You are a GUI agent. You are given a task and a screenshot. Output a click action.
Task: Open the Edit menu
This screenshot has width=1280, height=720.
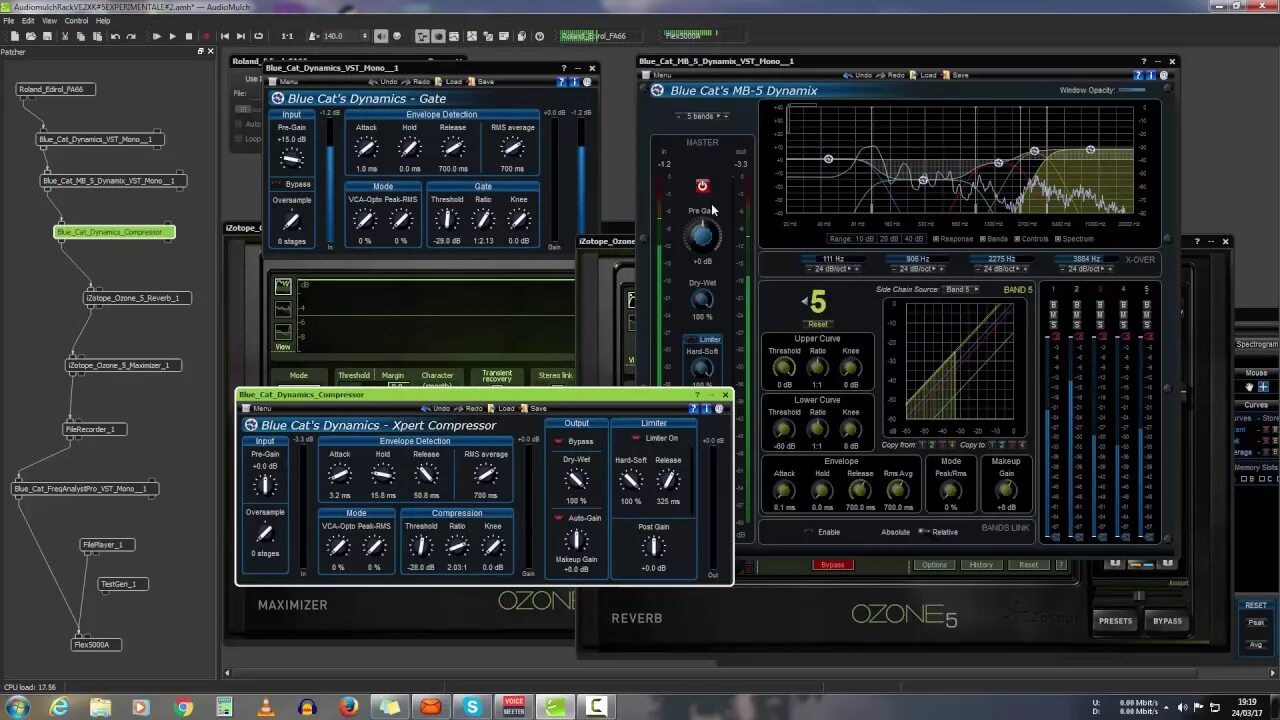pyautogui.click(x=28, y=20)
